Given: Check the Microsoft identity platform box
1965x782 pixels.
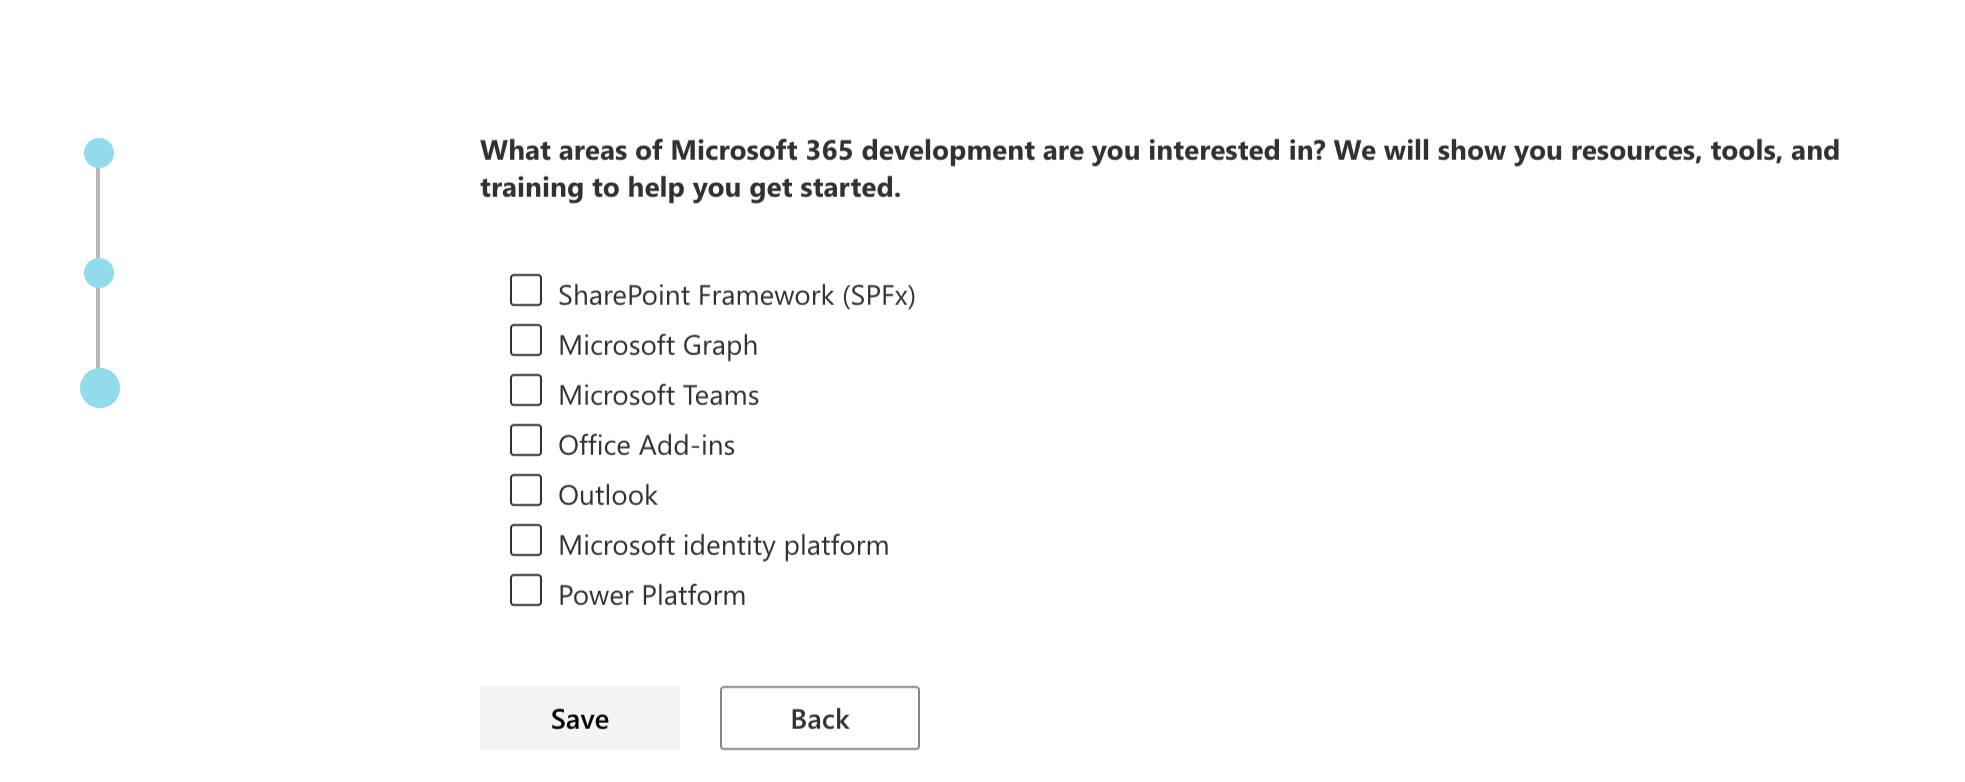Looking at the screenshot, I should click(526, 541).
